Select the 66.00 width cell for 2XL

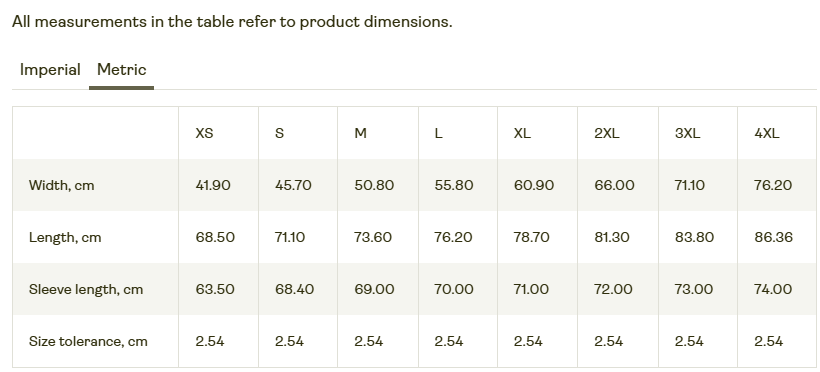tap(614, 185)
